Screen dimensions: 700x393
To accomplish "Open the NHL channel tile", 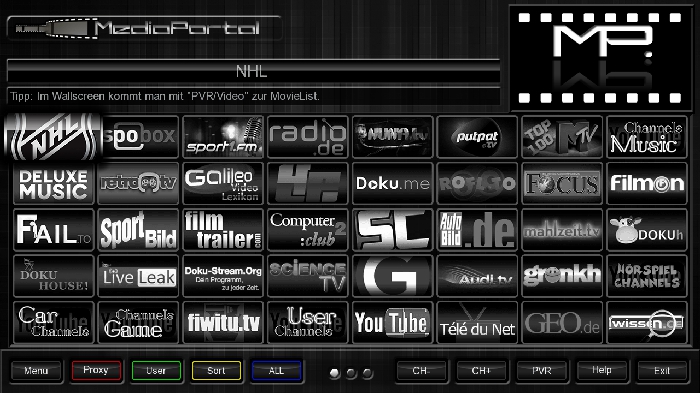I will 54,137.
